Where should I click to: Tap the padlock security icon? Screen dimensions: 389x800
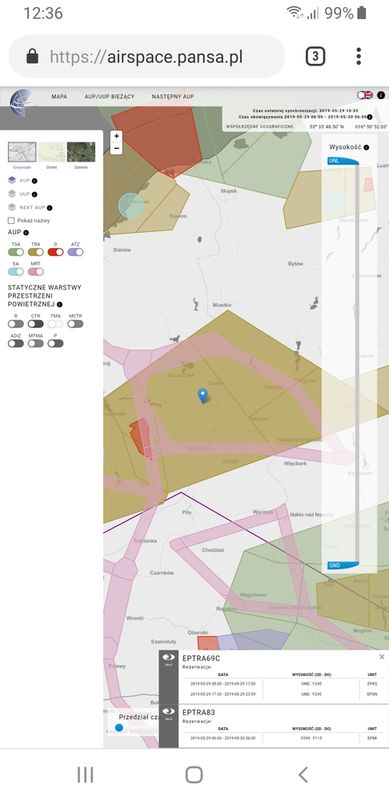click(x=32, y=56)
